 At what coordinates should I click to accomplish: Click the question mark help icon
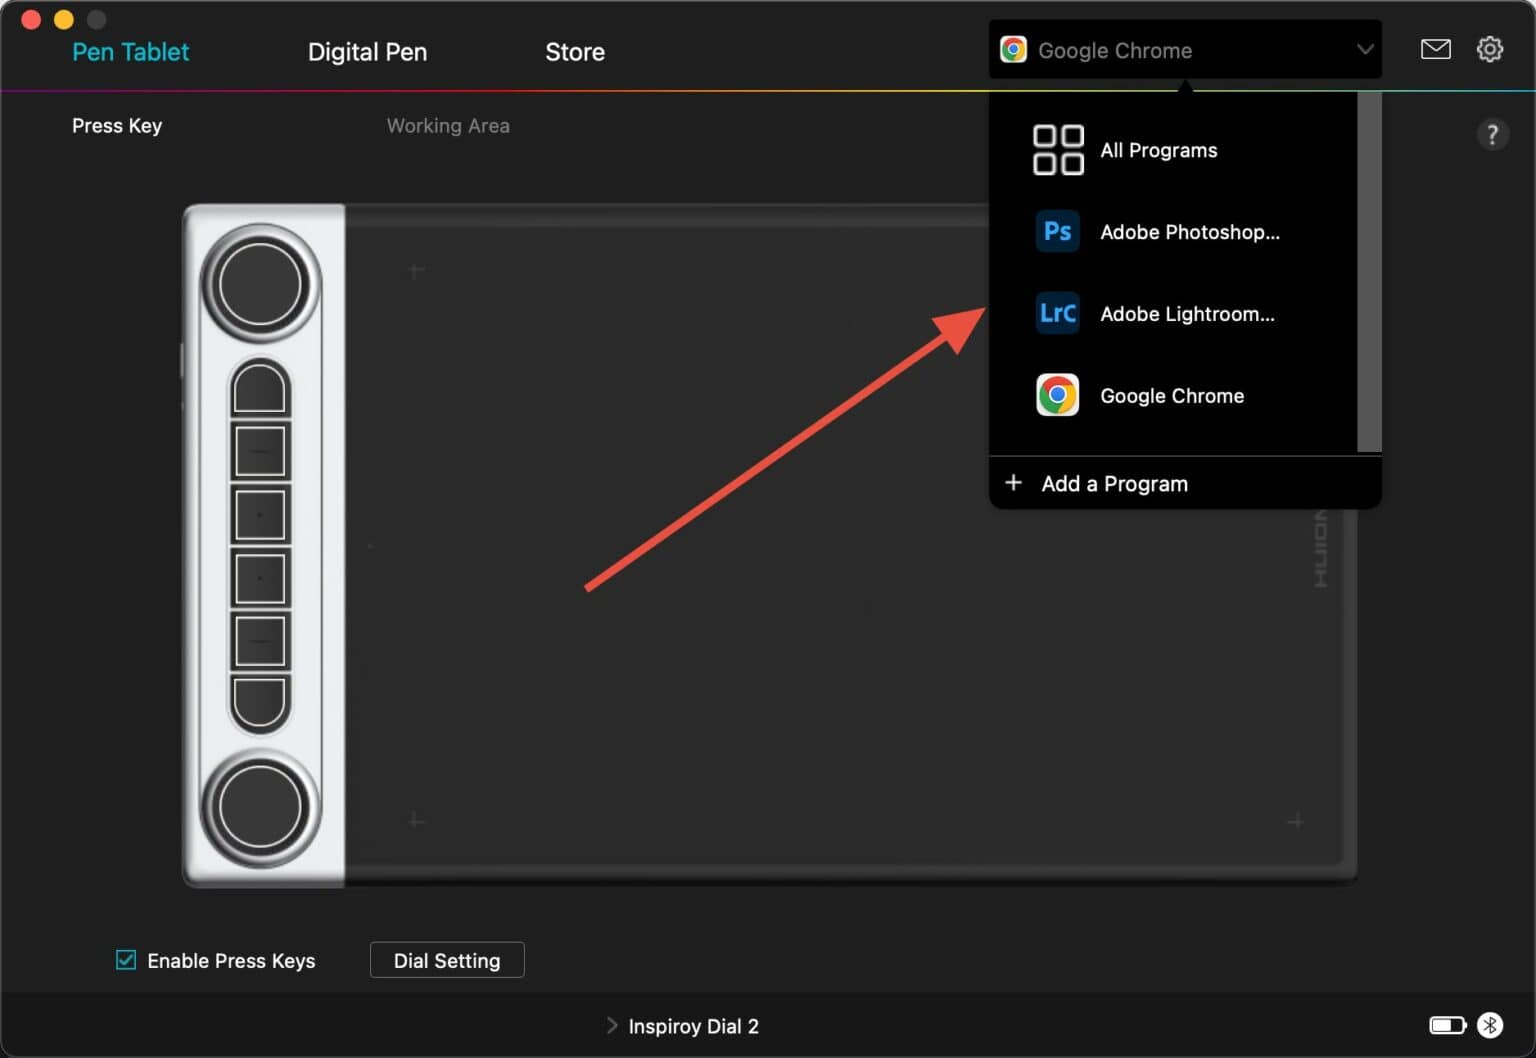point(1491,134)
